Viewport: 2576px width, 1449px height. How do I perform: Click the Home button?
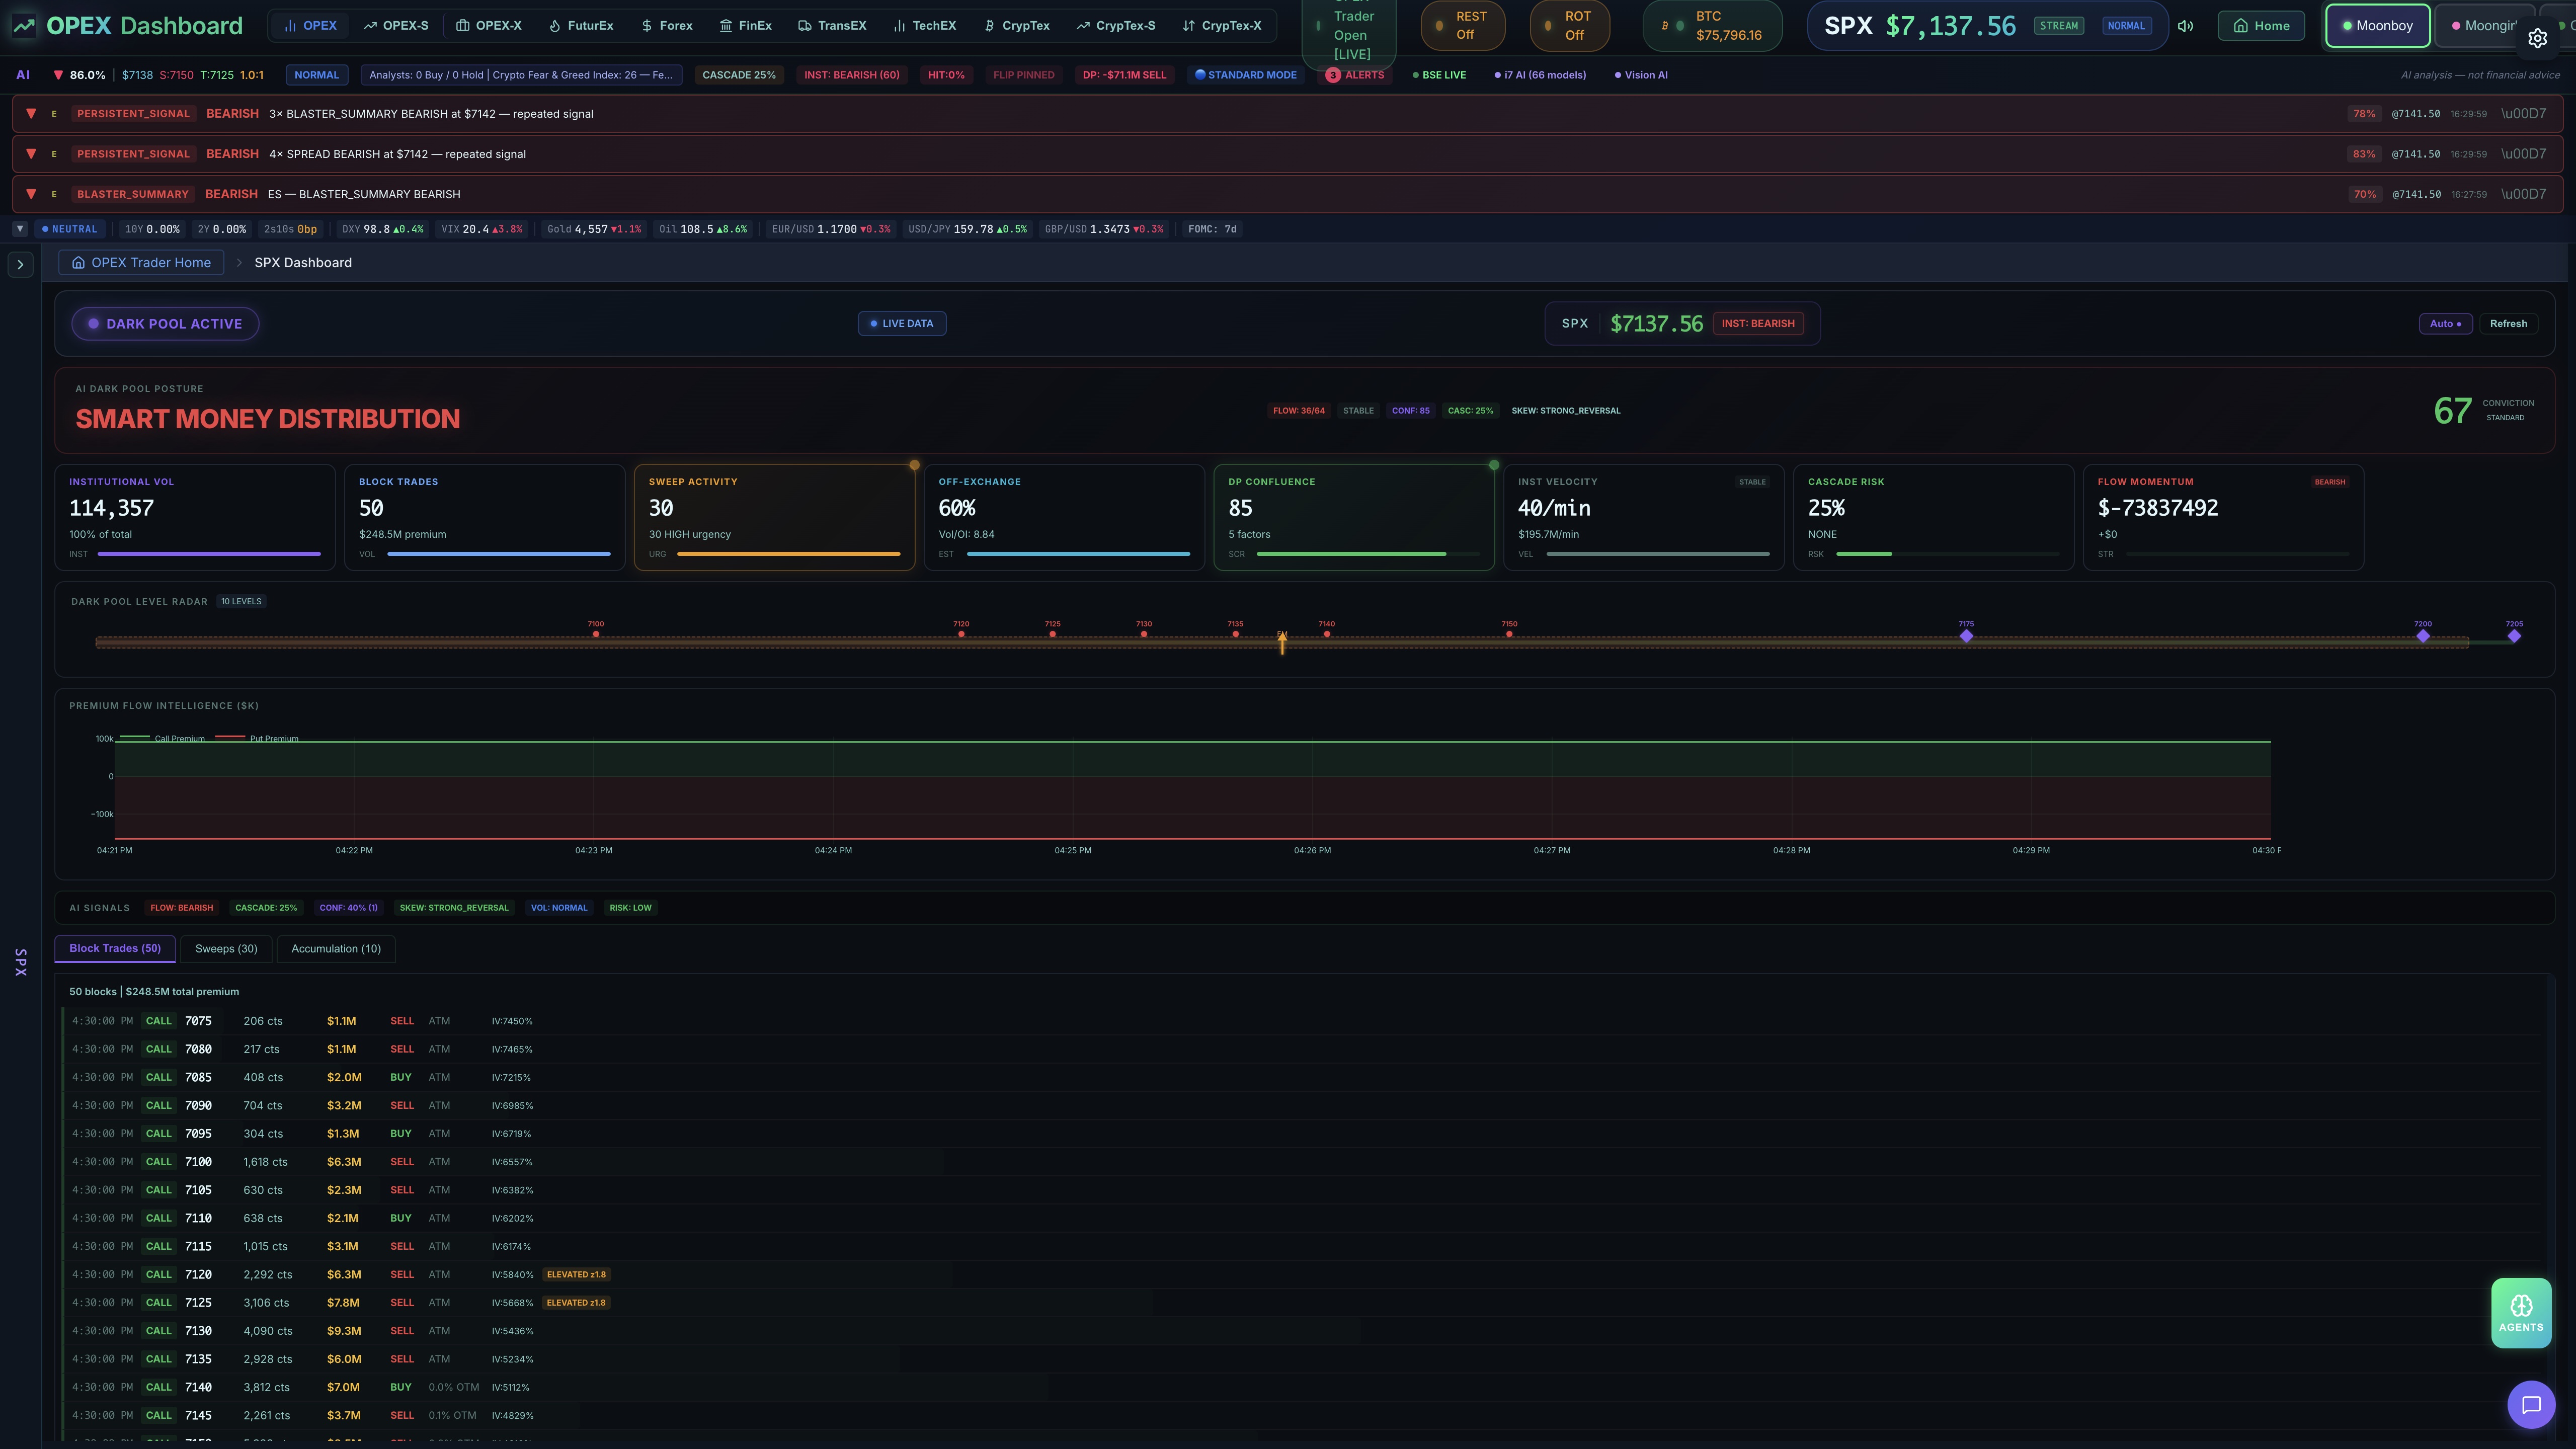point(2261,26)
